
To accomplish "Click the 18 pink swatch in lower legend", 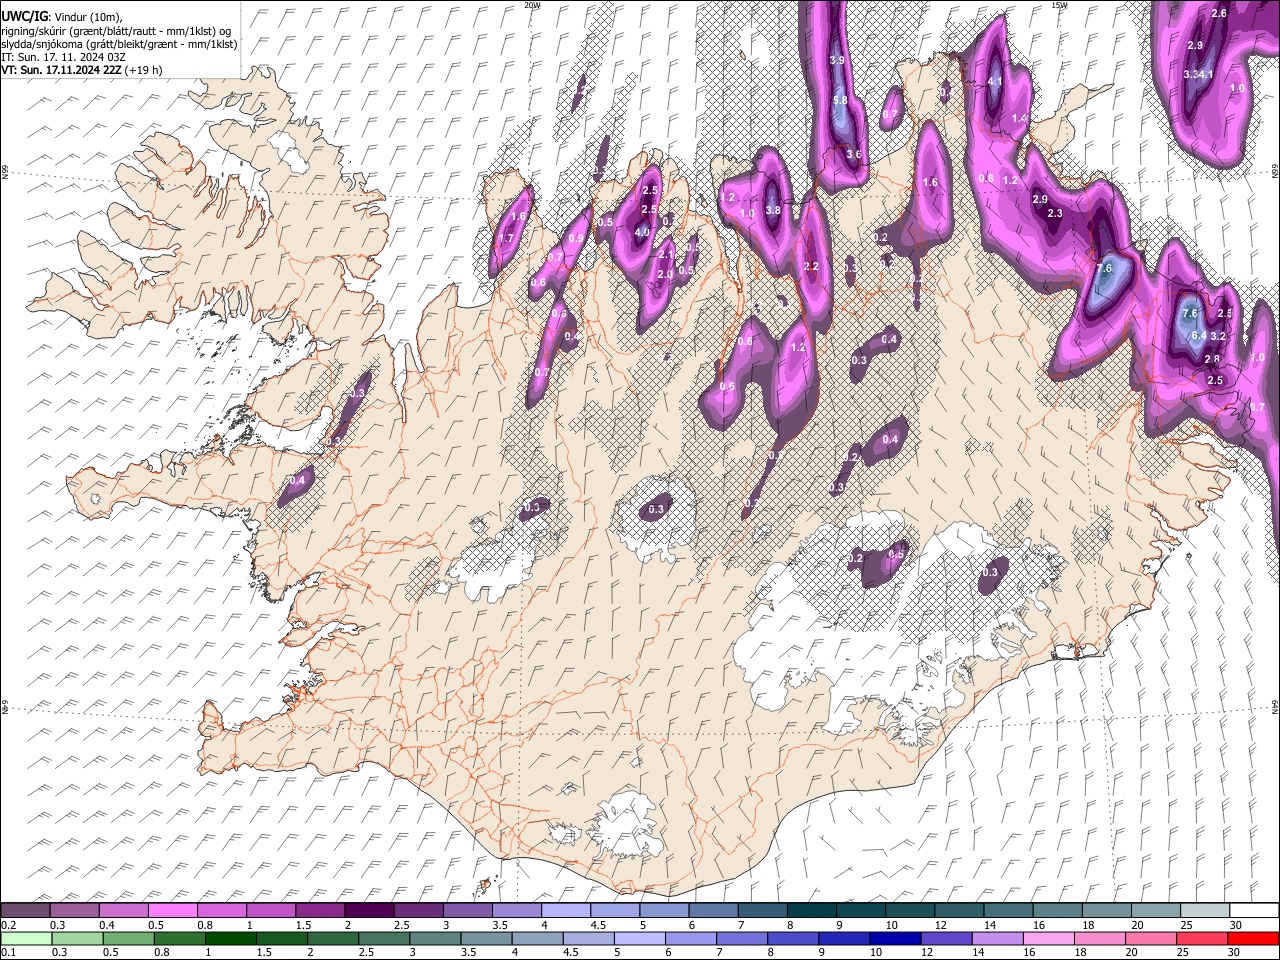I will 1099,938.
